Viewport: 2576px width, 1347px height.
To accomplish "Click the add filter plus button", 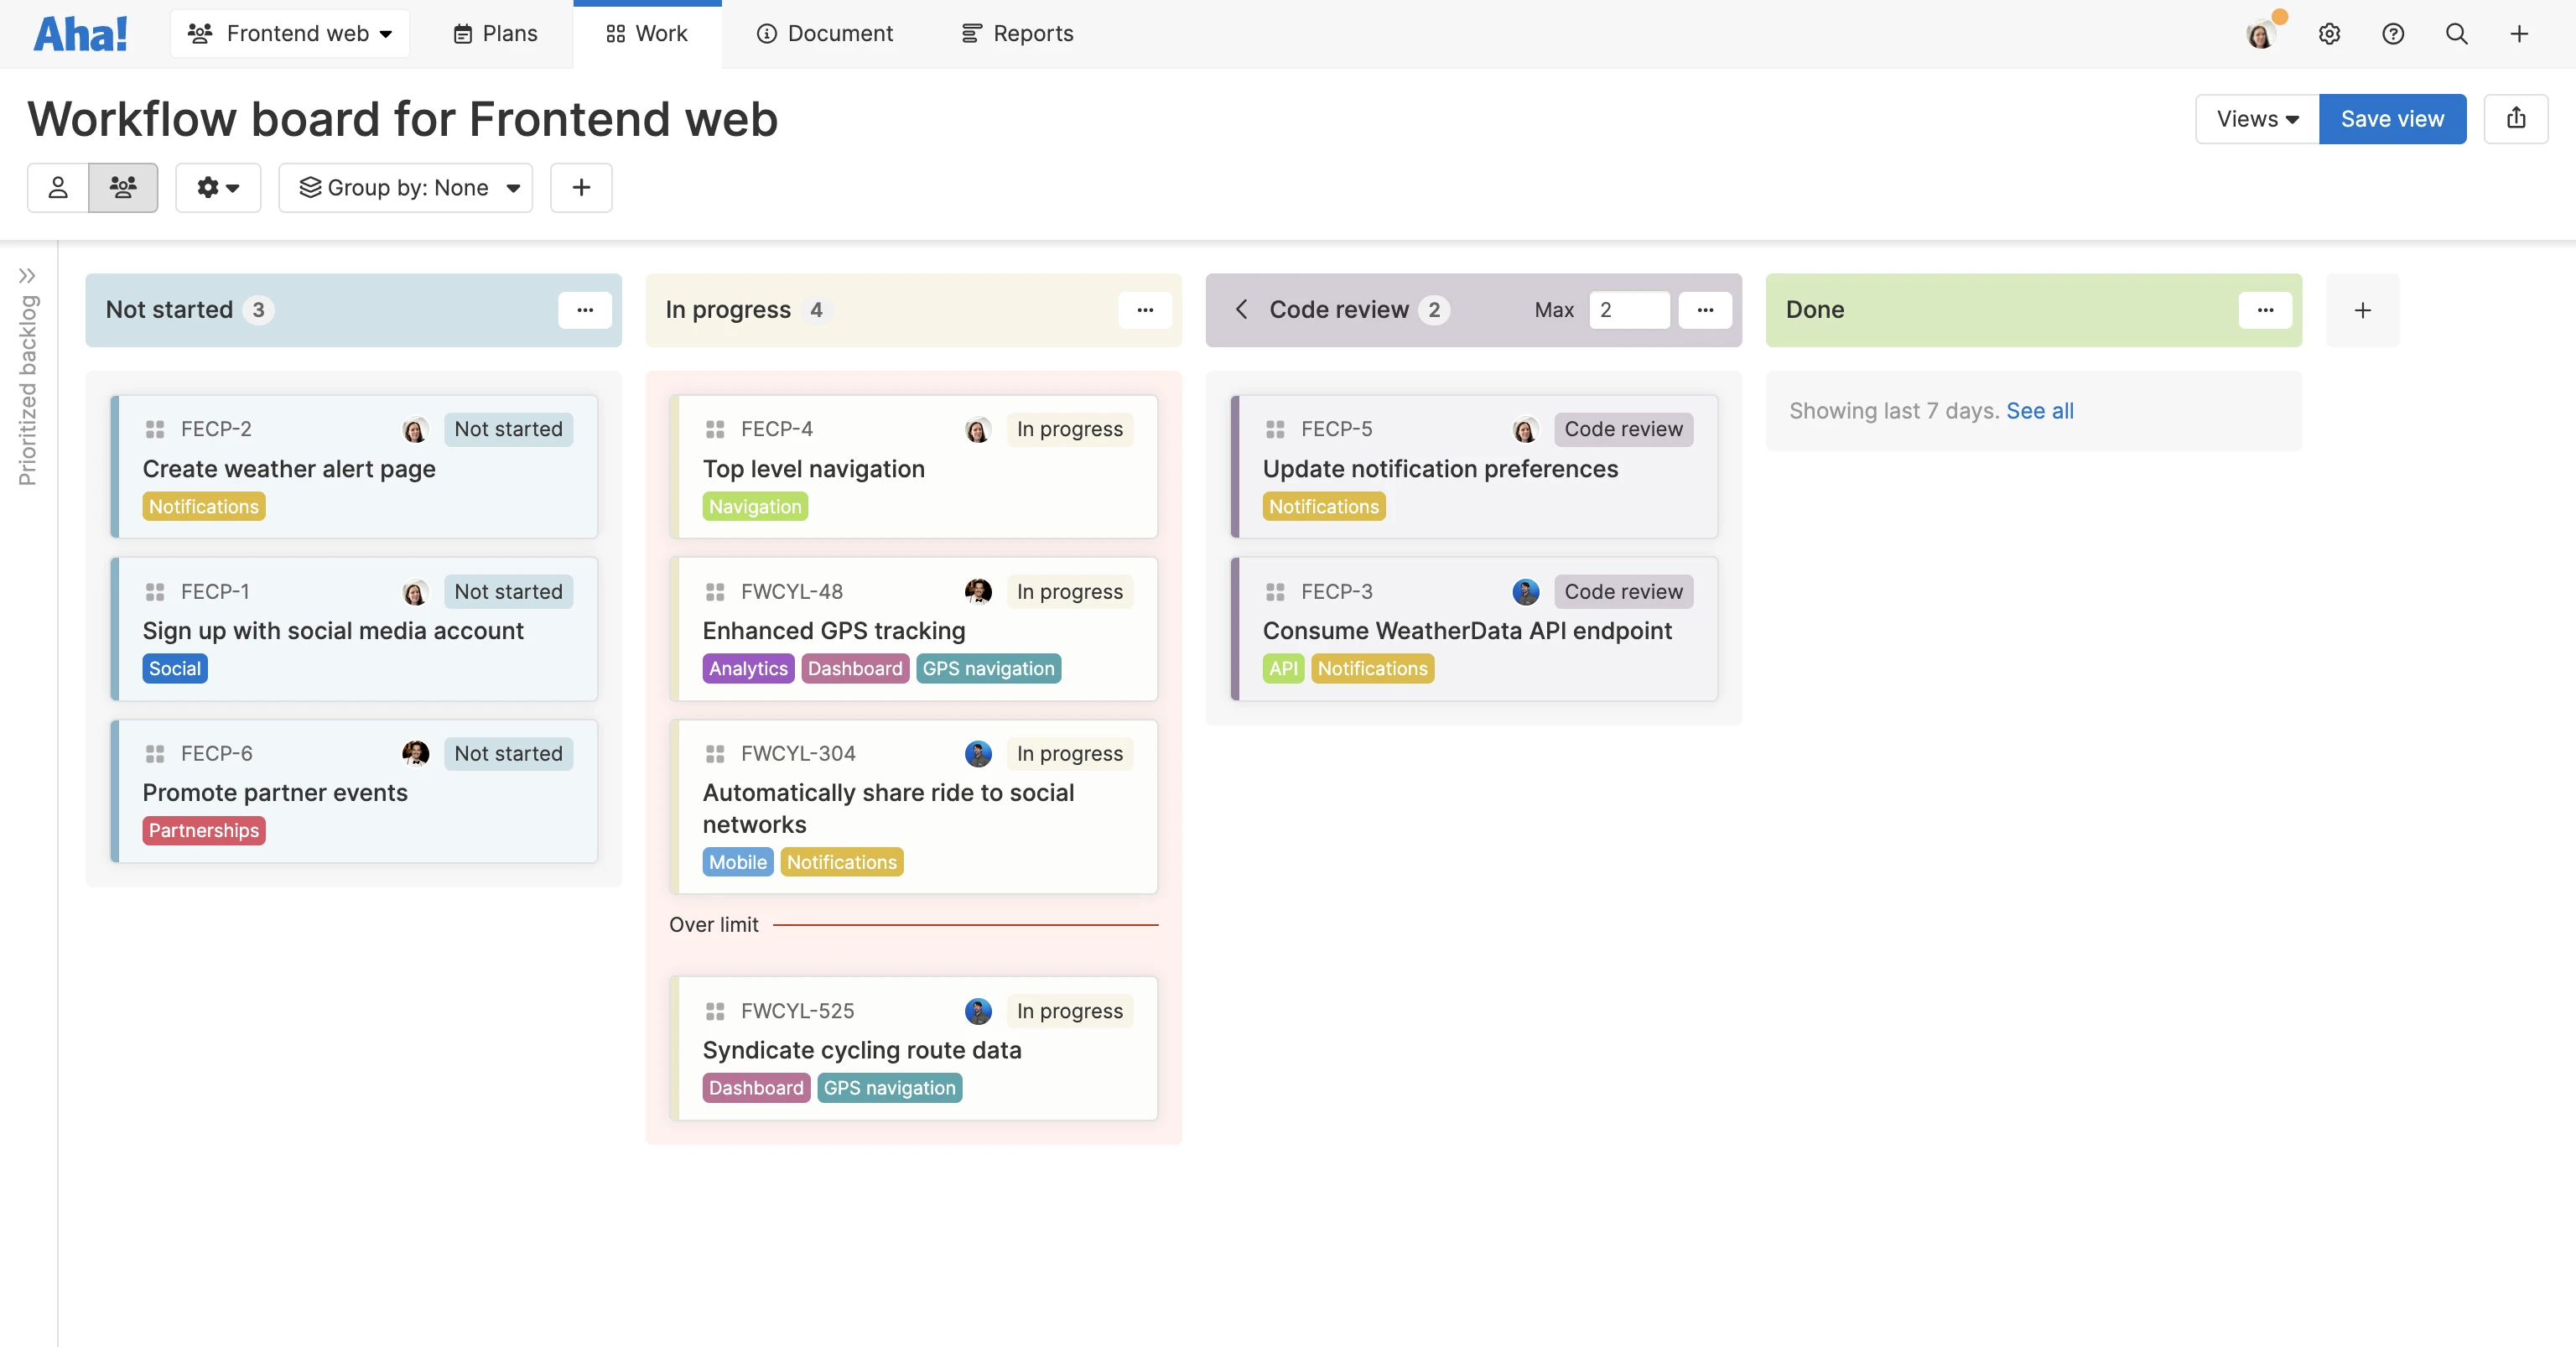I will click(581, 188).
